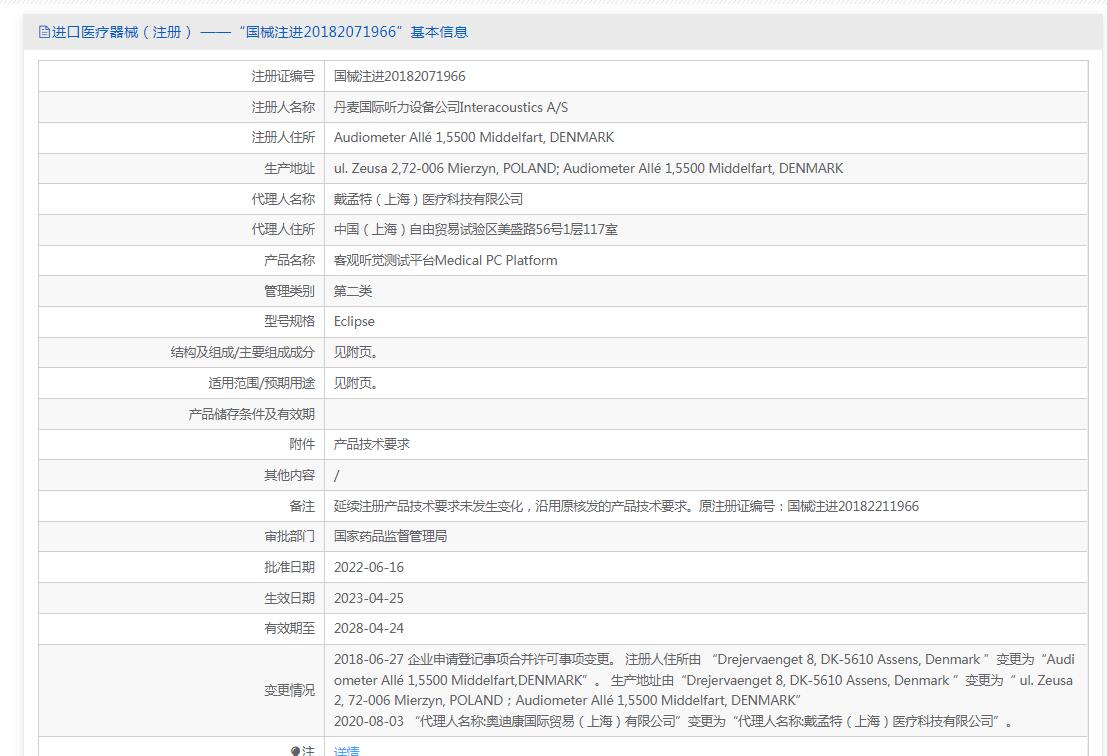Click the Eclipse model value
The image size is (1107, 756).
354,322
